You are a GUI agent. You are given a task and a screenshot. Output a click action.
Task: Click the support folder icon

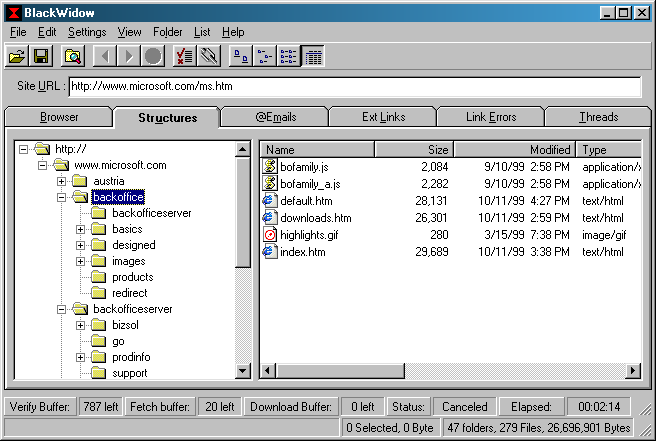(x=99, y=373)
